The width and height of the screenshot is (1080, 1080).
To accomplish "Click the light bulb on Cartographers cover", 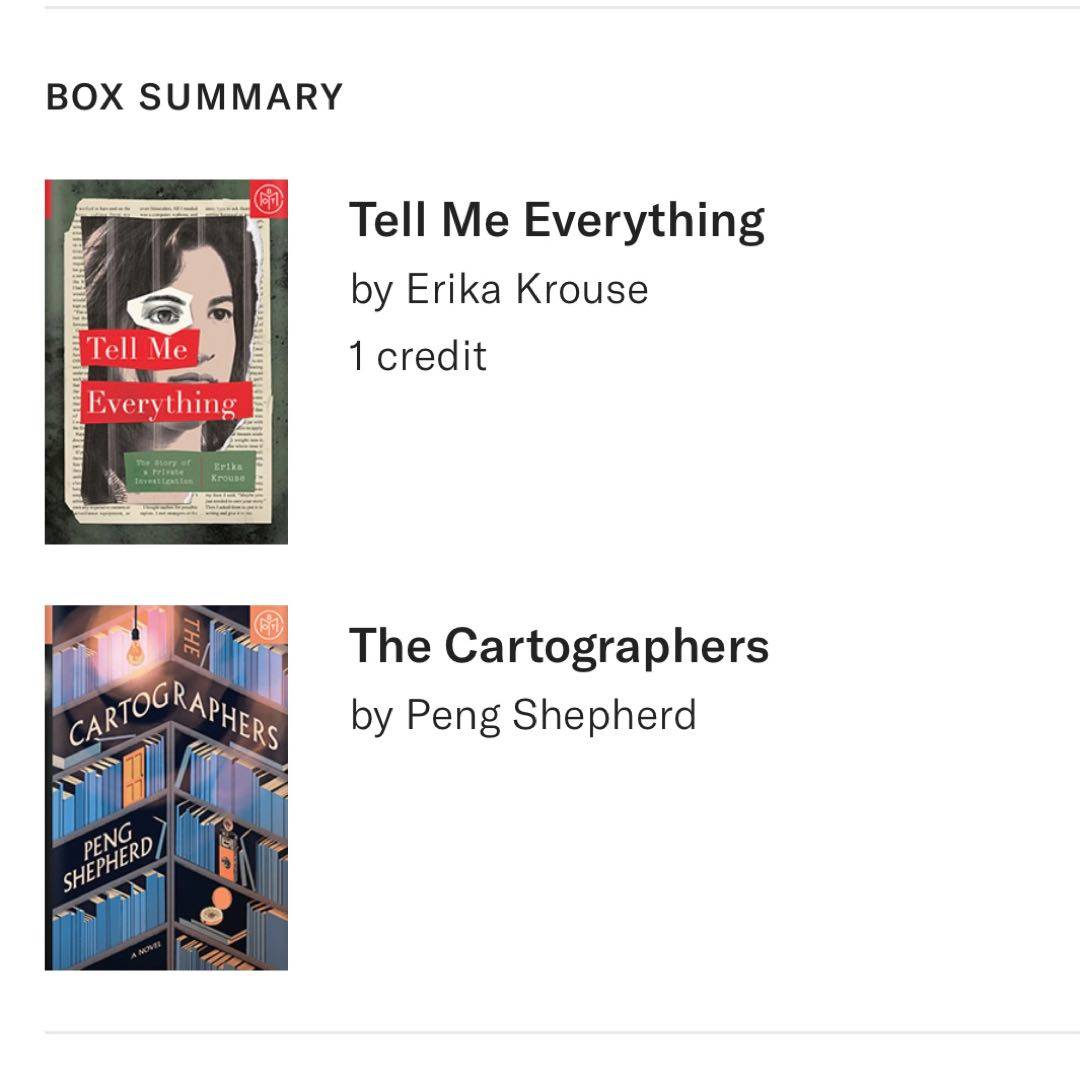I will tap(135, 650).
